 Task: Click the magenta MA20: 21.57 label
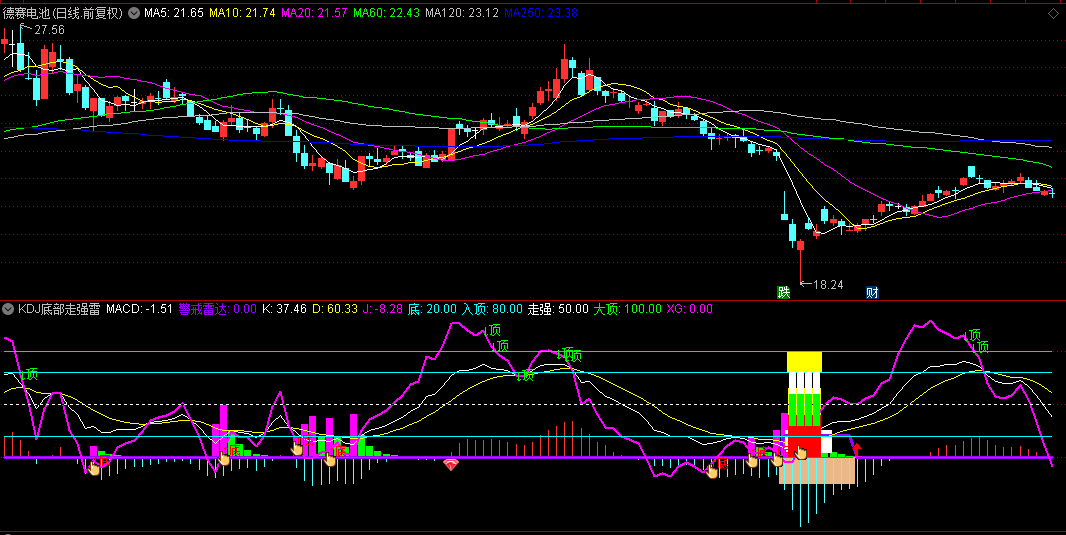click(x=314, y=13)
